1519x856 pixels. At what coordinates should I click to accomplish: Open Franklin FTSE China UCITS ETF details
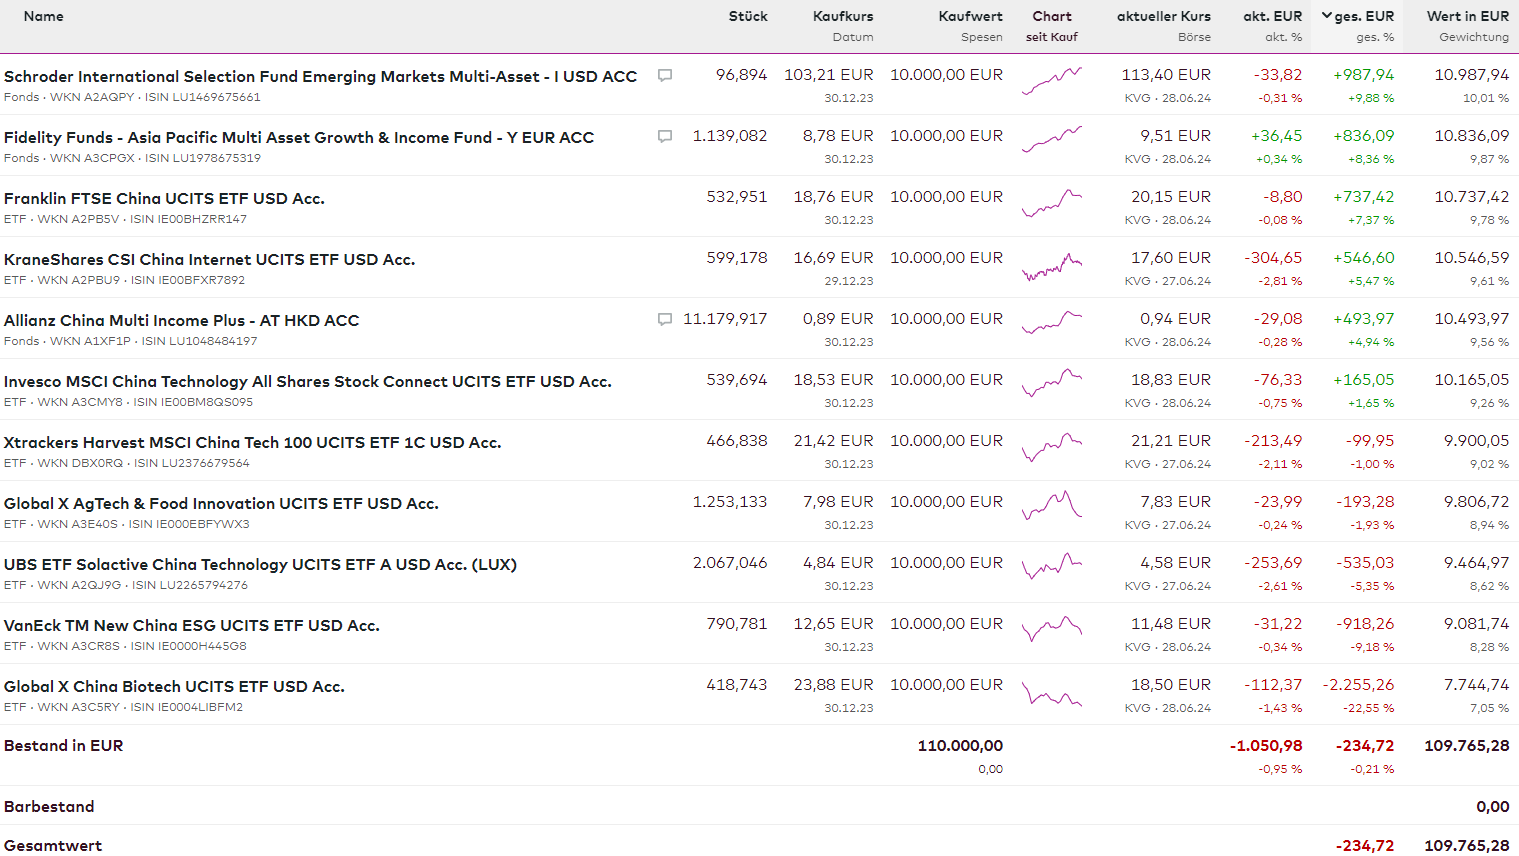[164, 199]
